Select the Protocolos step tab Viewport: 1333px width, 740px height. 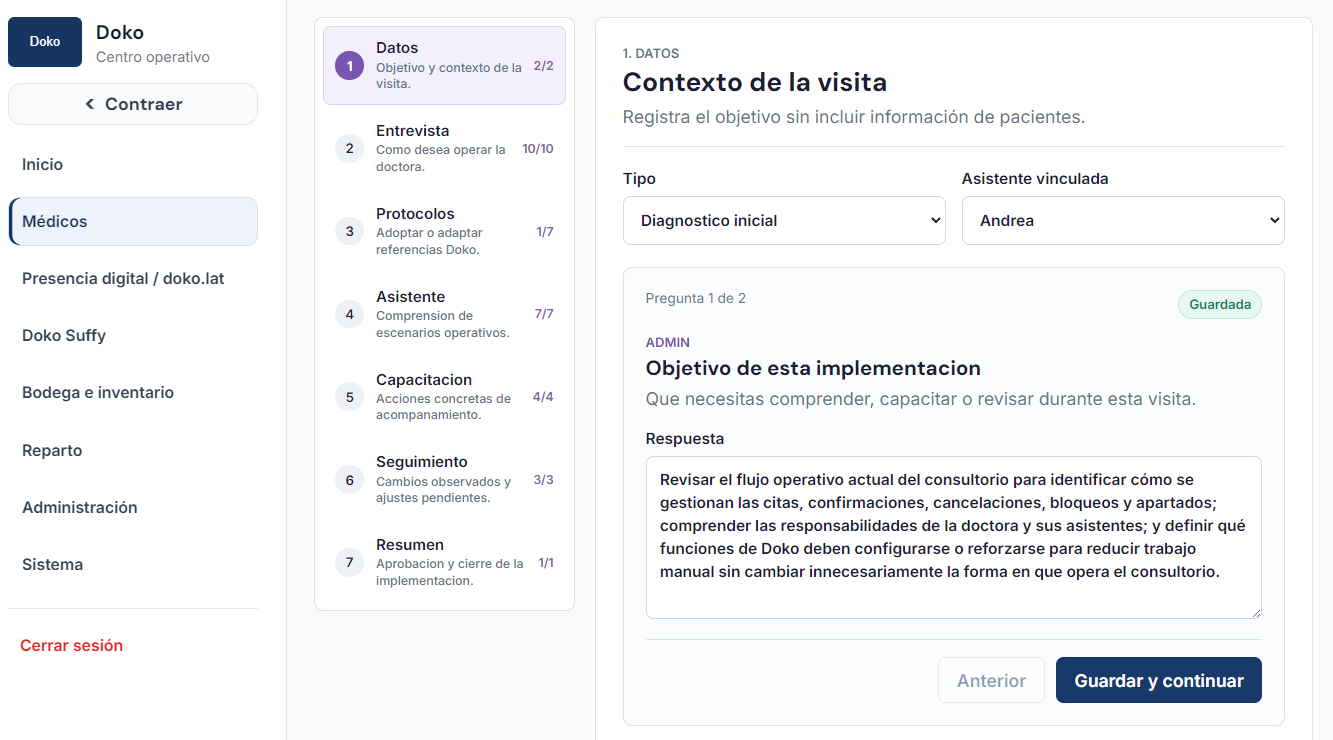click(x=444, y=232)
